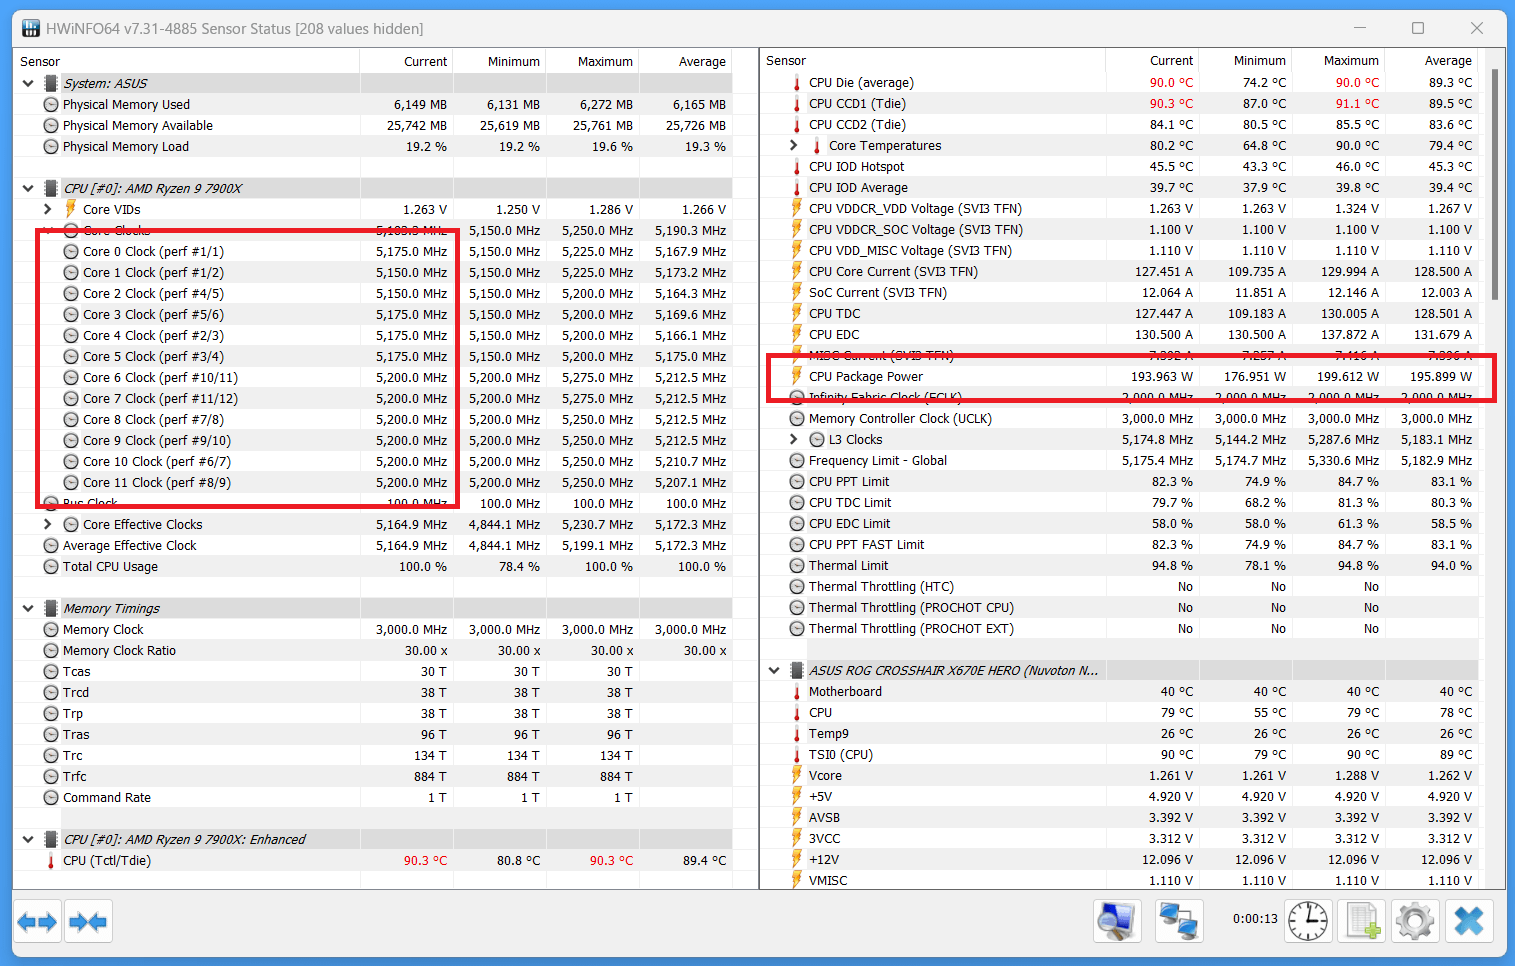Viewport: 1515px width, 966px height.
Task: Select the Average Effective Clock row
Action: pyautogui.click(x=373, y=546)
